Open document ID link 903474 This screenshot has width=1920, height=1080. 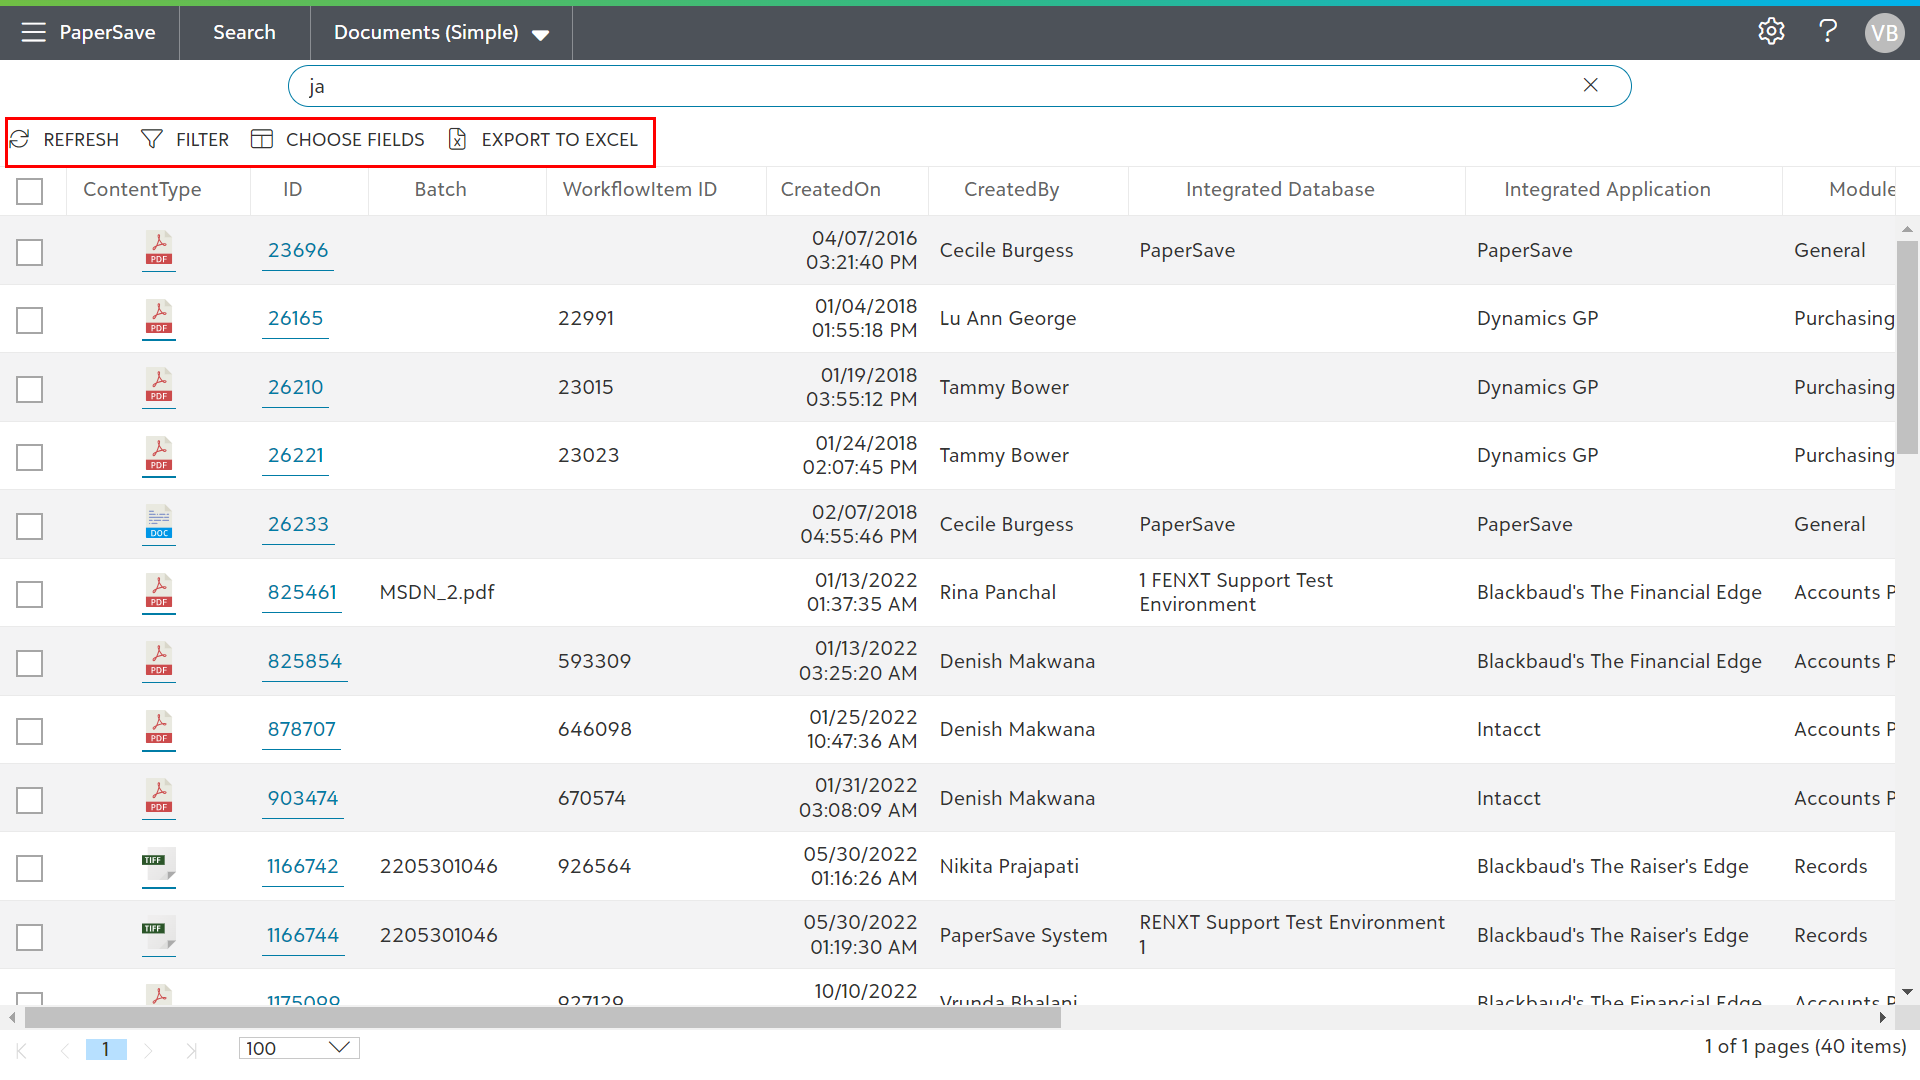(302, 798)
